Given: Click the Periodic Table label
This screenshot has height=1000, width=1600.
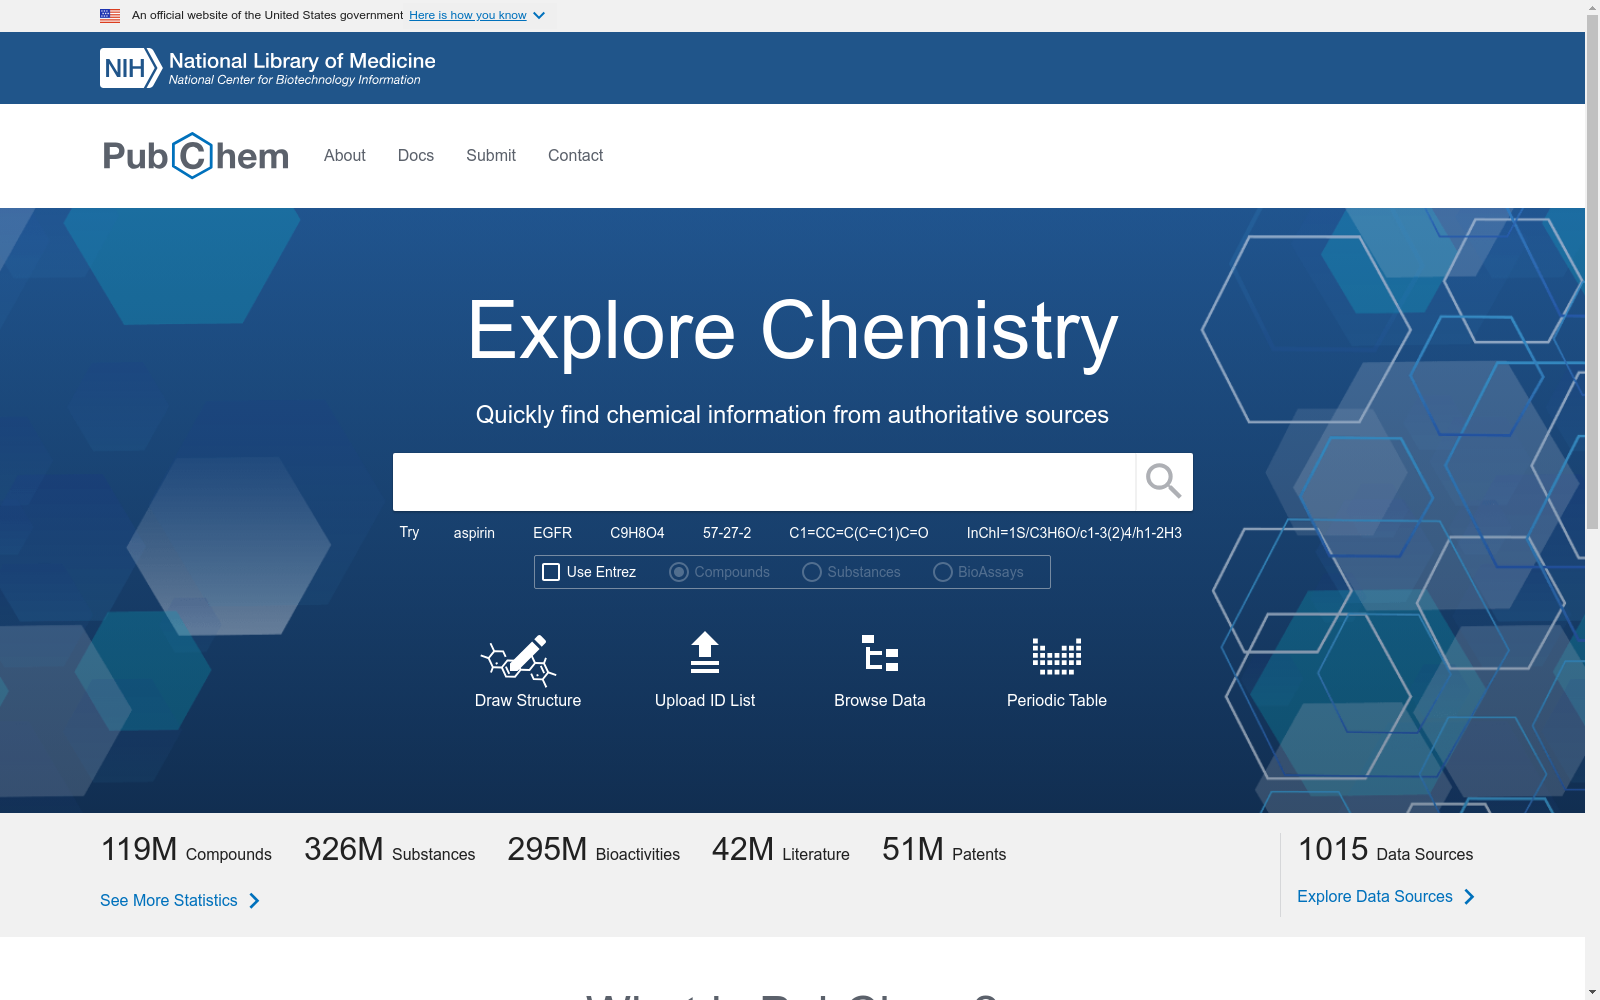Looking at the screenshot, I should [x=1057, y=701].
